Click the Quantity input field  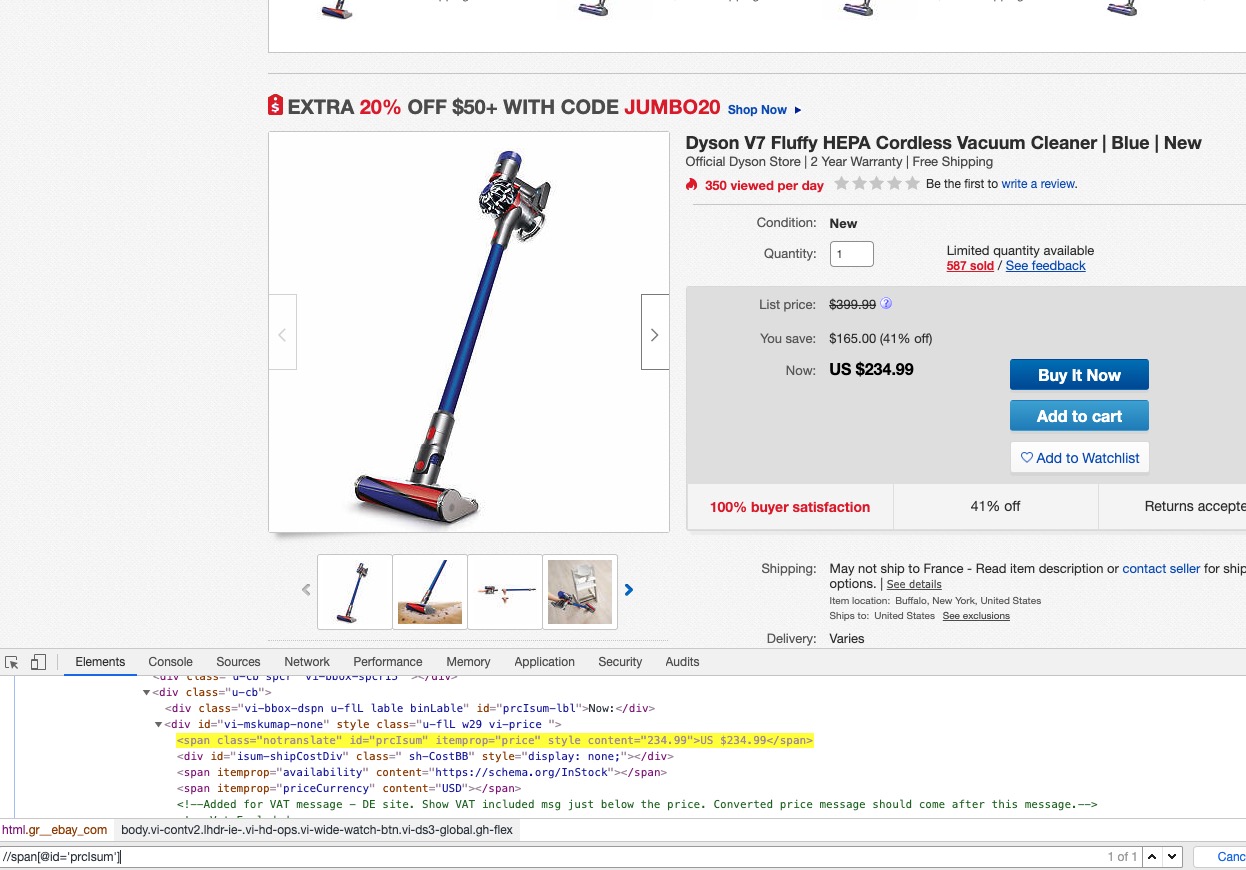[852, 254]
